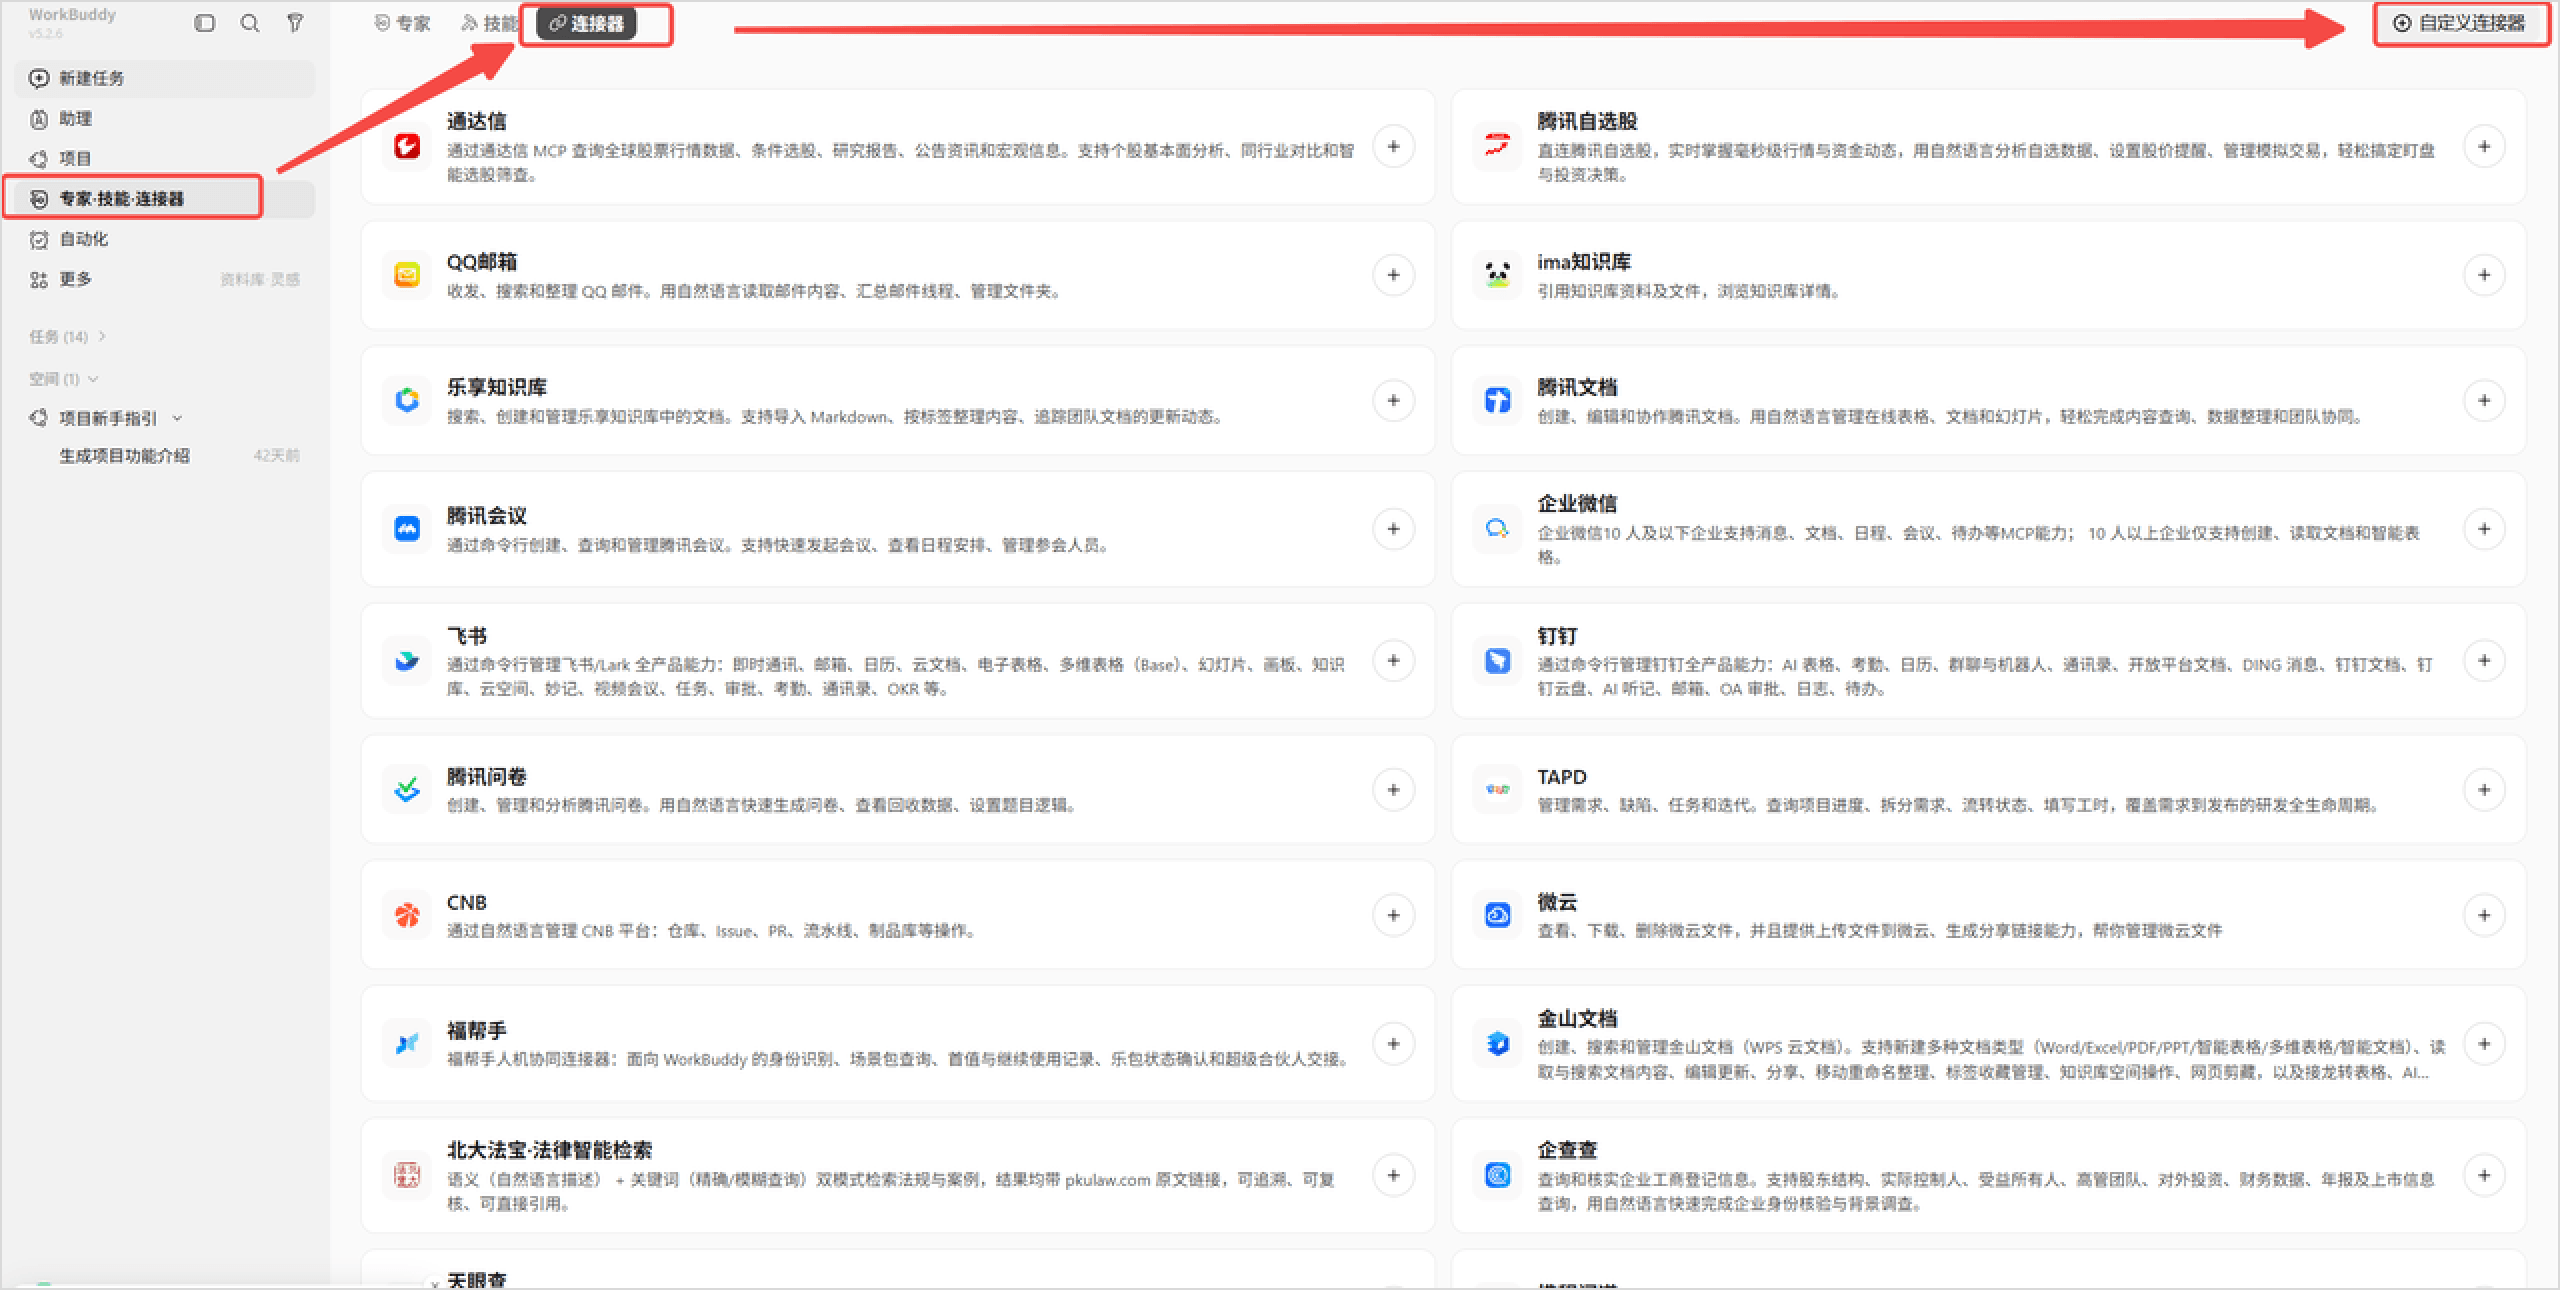2560x1290 pixels.
Task: Click the 乐享知识库 title
Action: tap(496, 388)
